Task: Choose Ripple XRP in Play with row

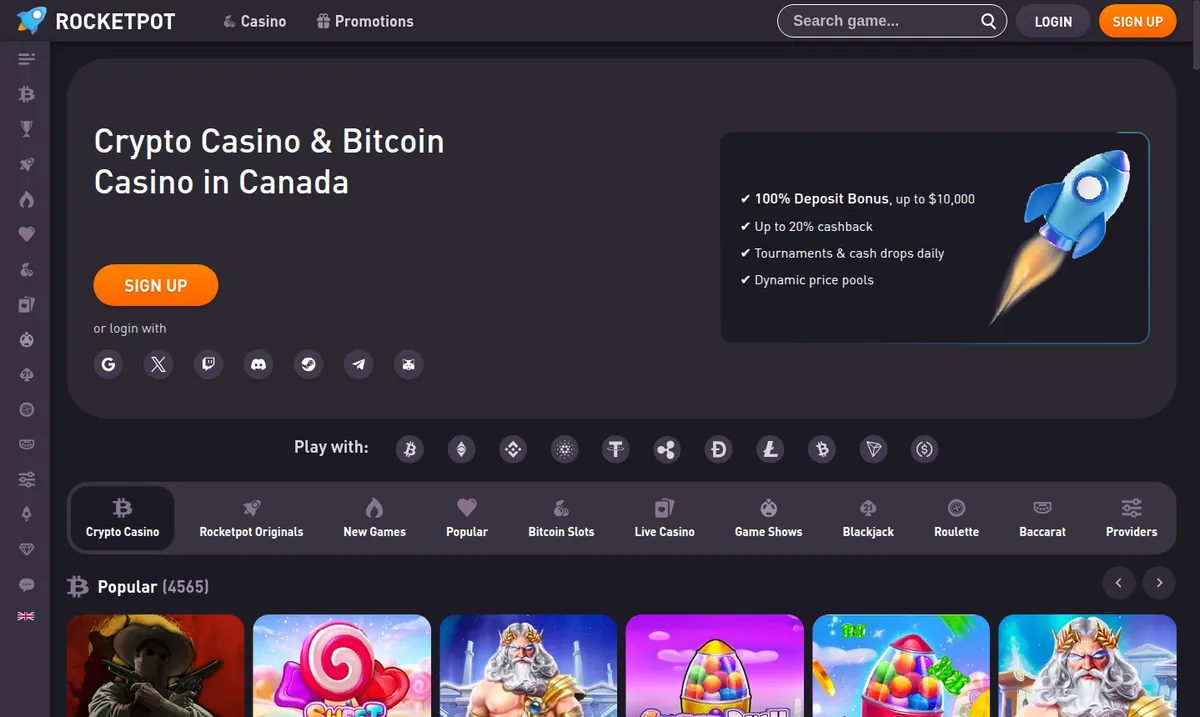Action: (667, 450)
